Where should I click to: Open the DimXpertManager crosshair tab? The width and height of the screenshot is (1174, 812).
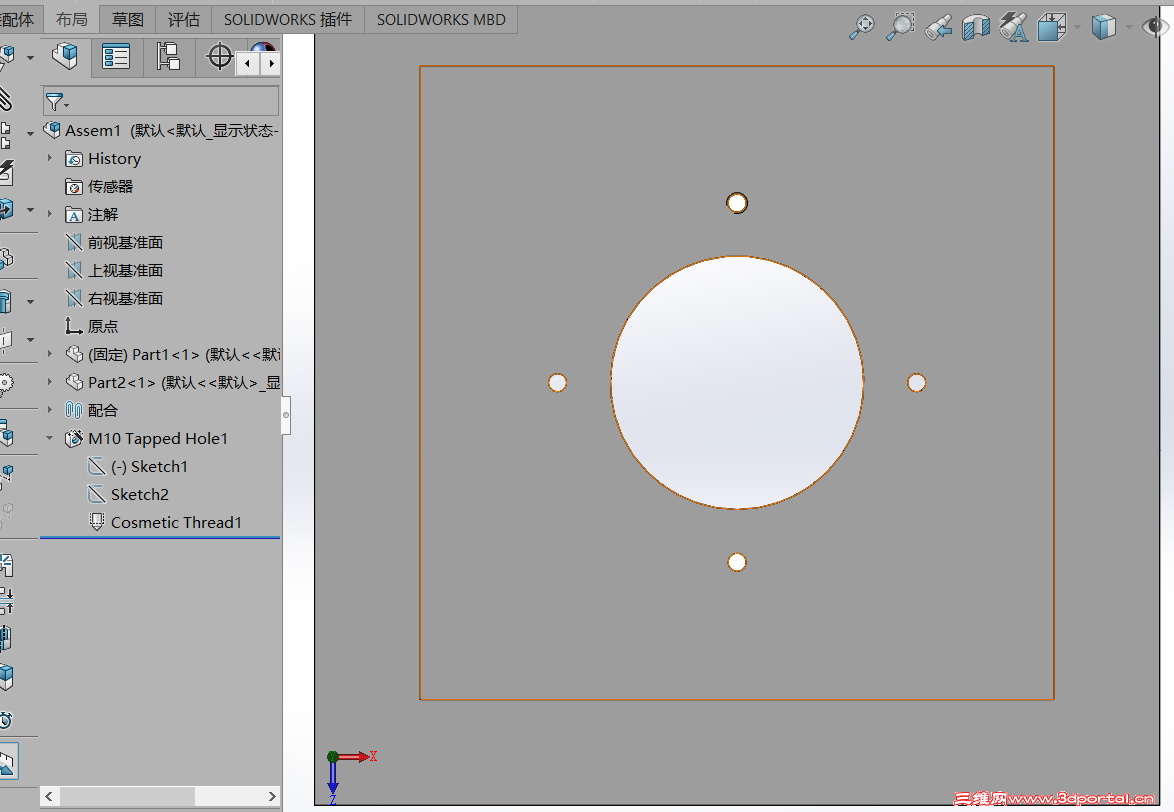[x=219, y=57]
